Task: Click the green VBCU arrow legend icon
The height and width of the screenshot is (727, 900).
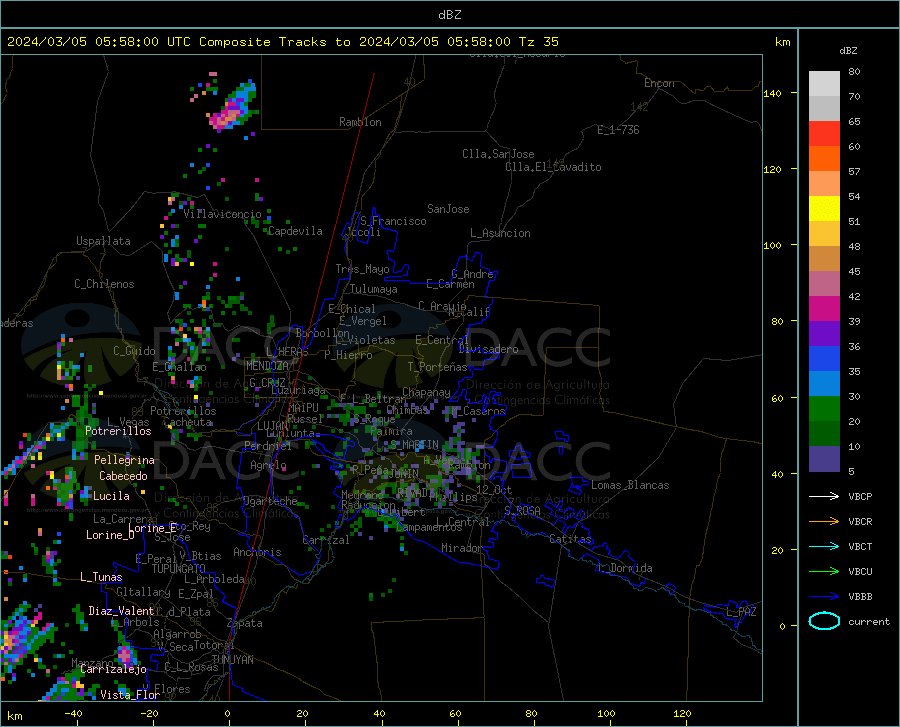Action: [x=824, y=572]
